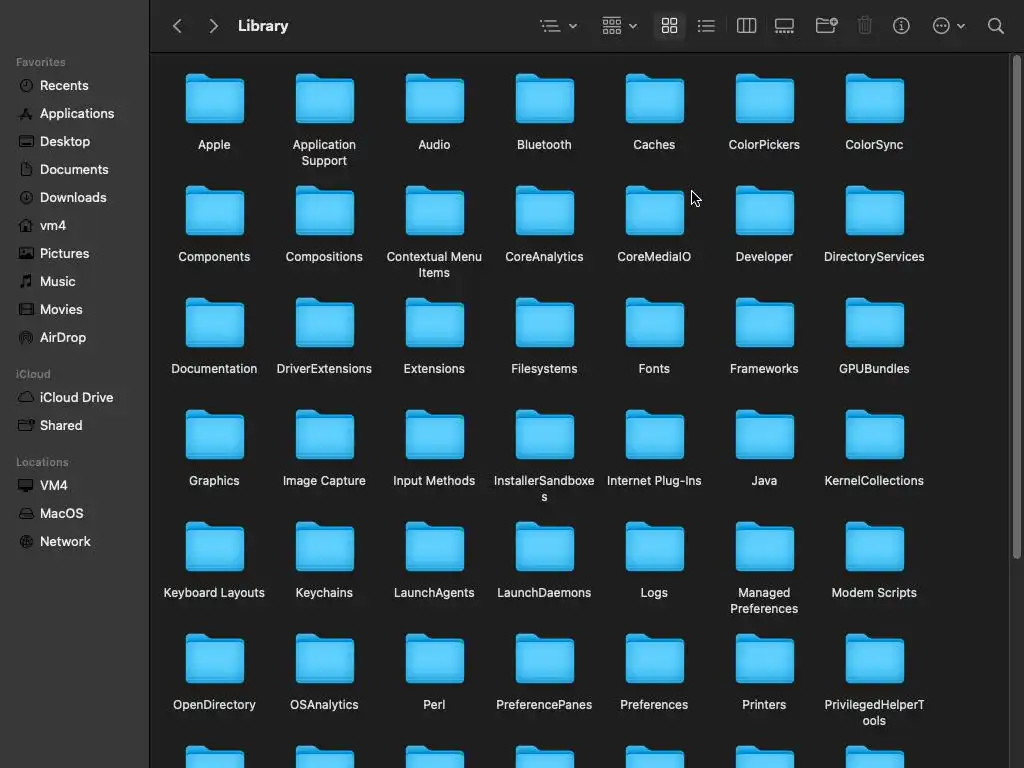Viewport: 1024px width, 768px height.
Task: Select the Fonts folder
Action: pyautogui.click(x=654, y=323)
